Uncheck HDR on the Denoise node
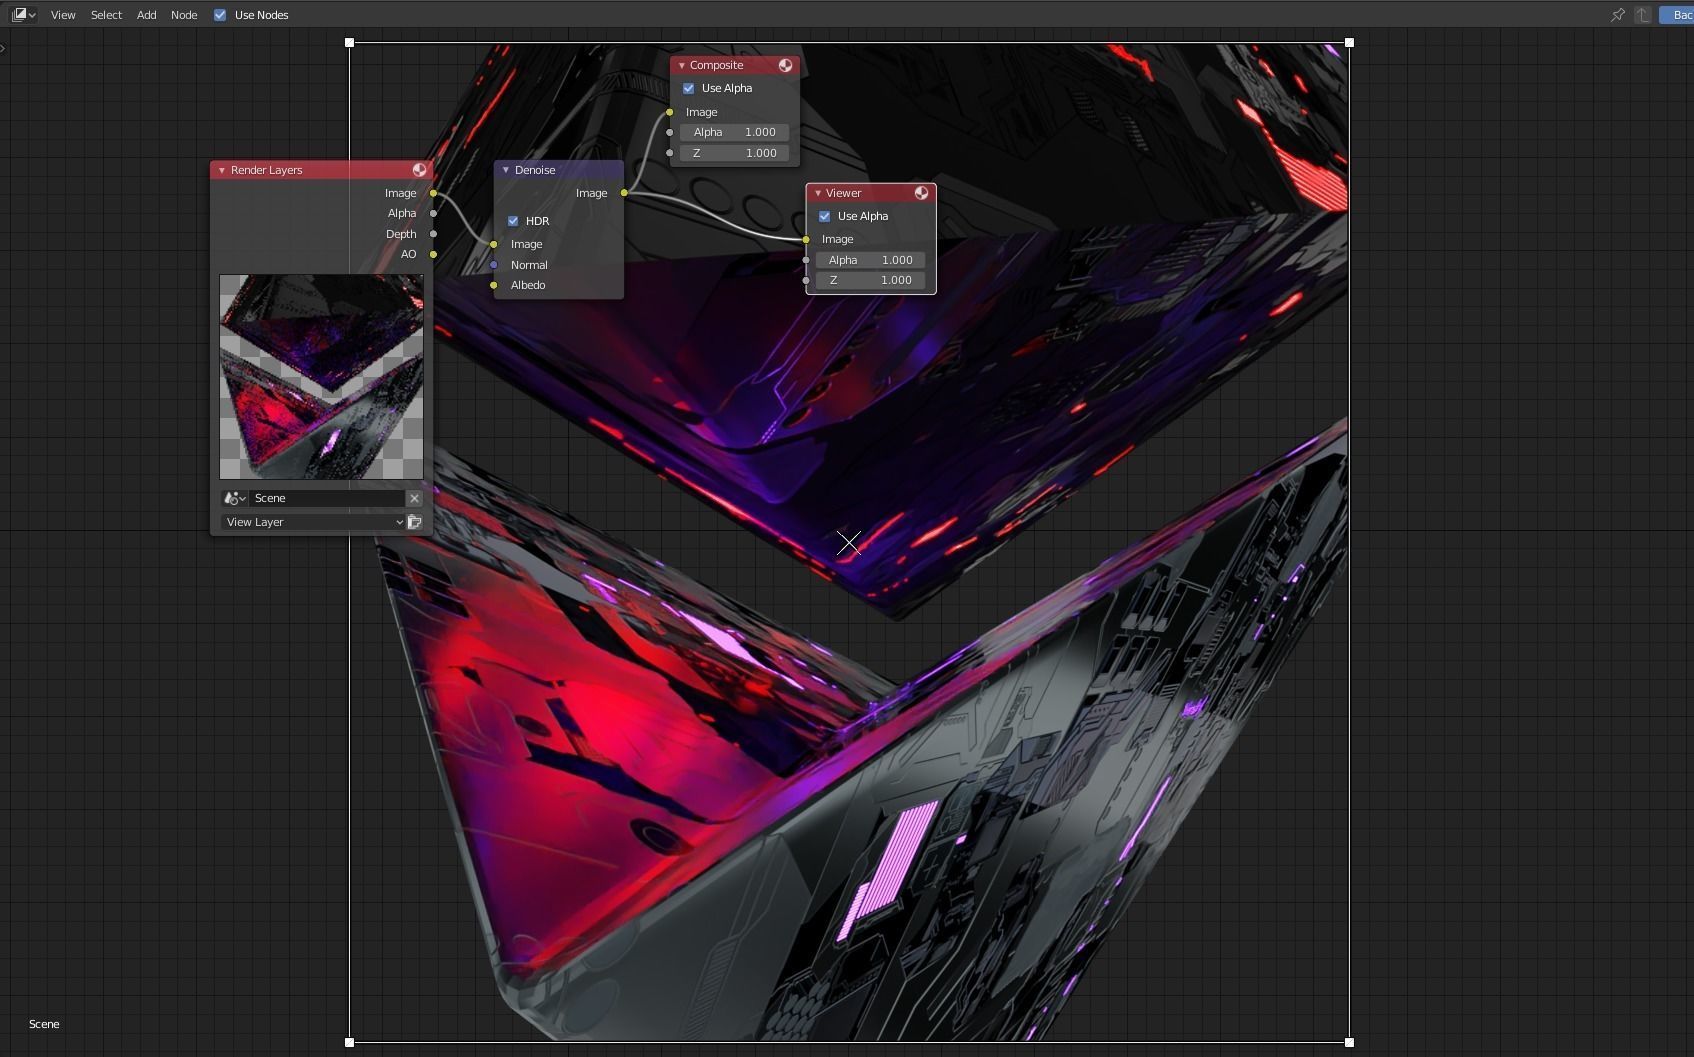 512,221
